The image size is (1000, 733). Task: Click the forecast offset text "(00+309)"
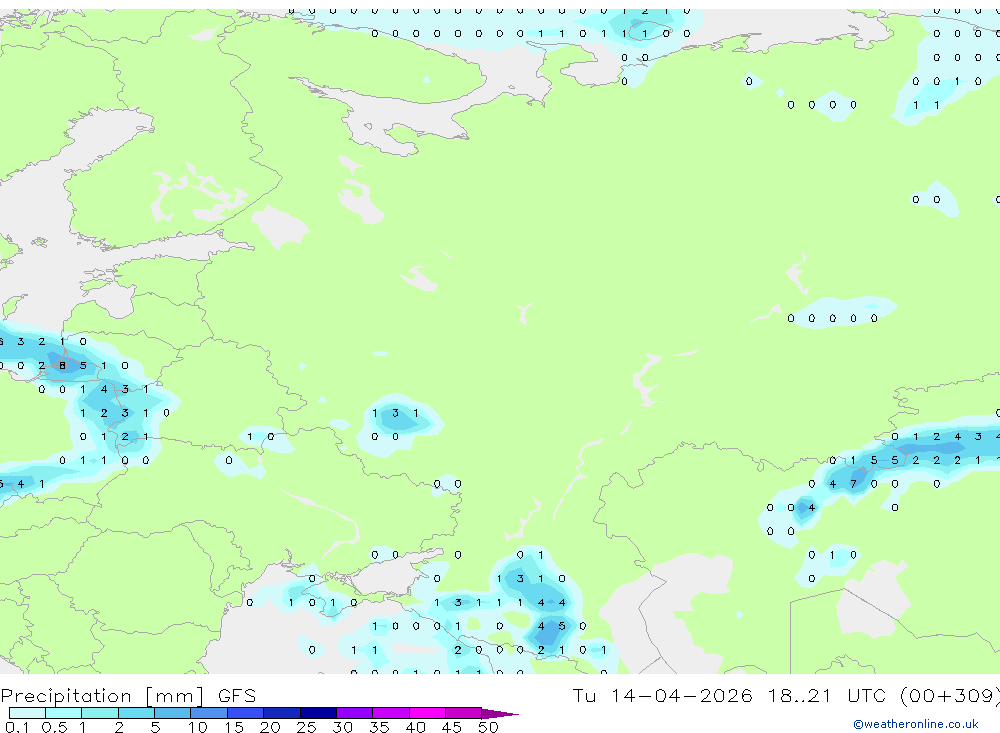coord(950,695)
